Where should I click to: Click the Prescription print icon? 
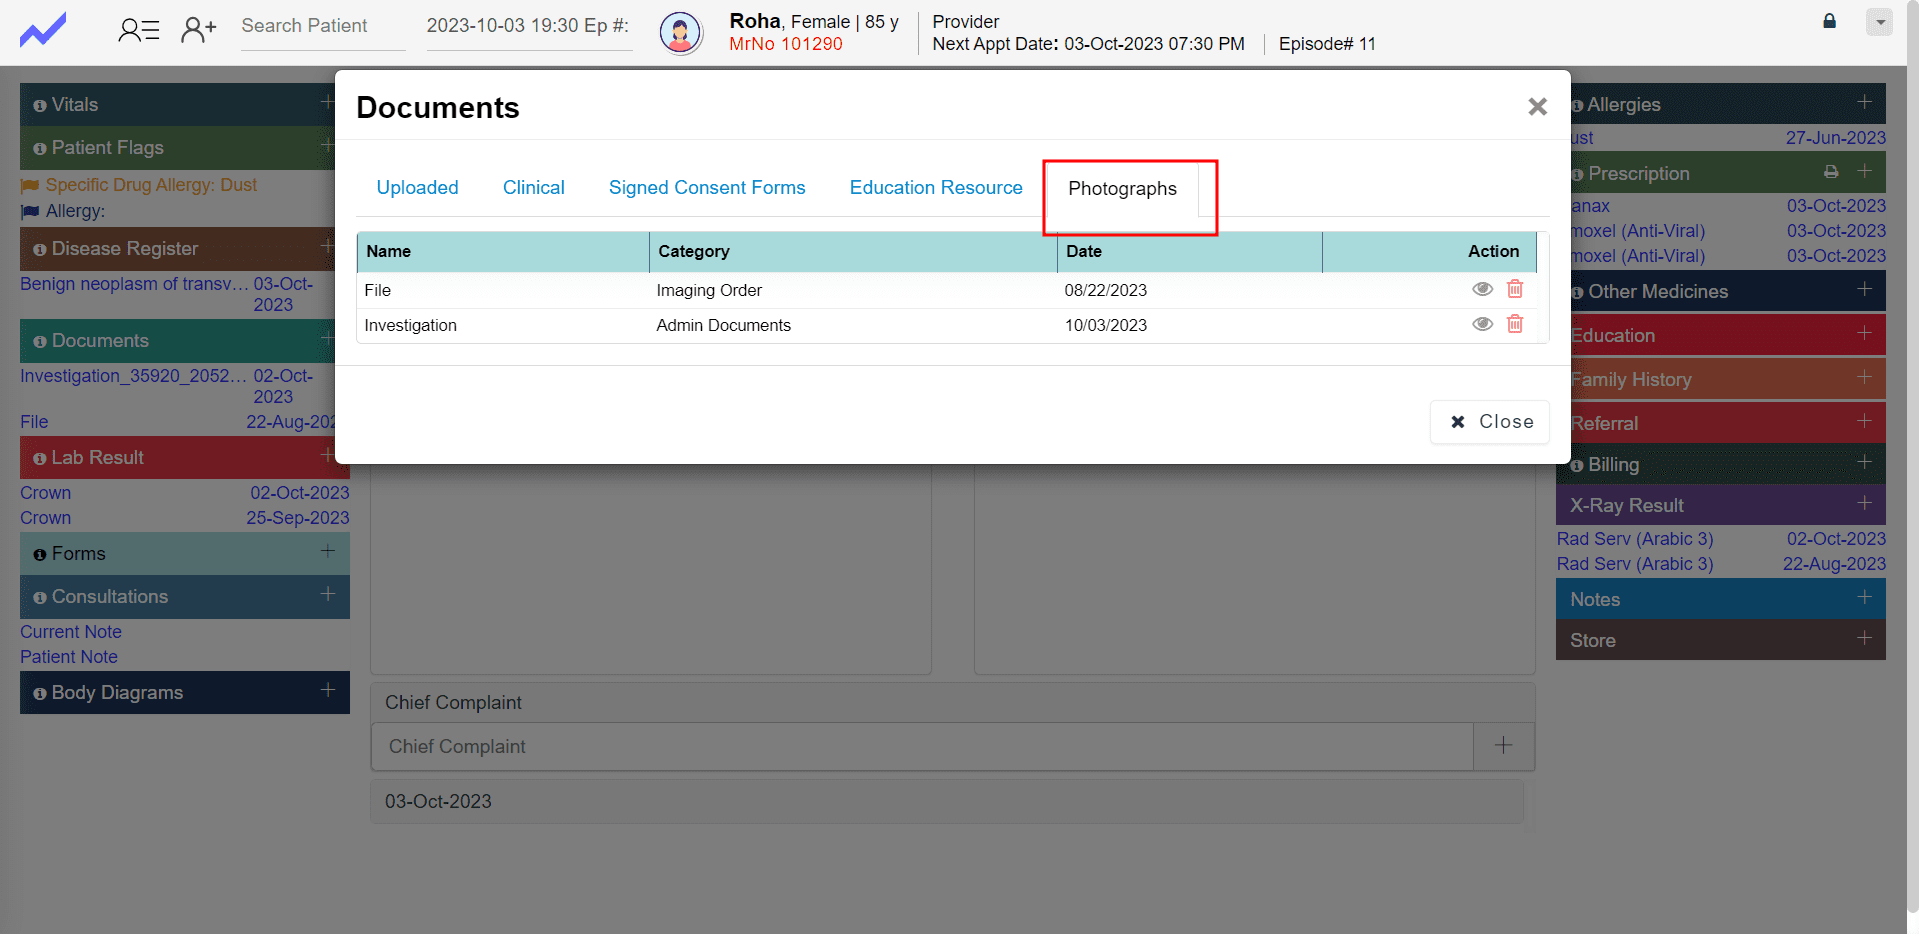[1831, 172]
